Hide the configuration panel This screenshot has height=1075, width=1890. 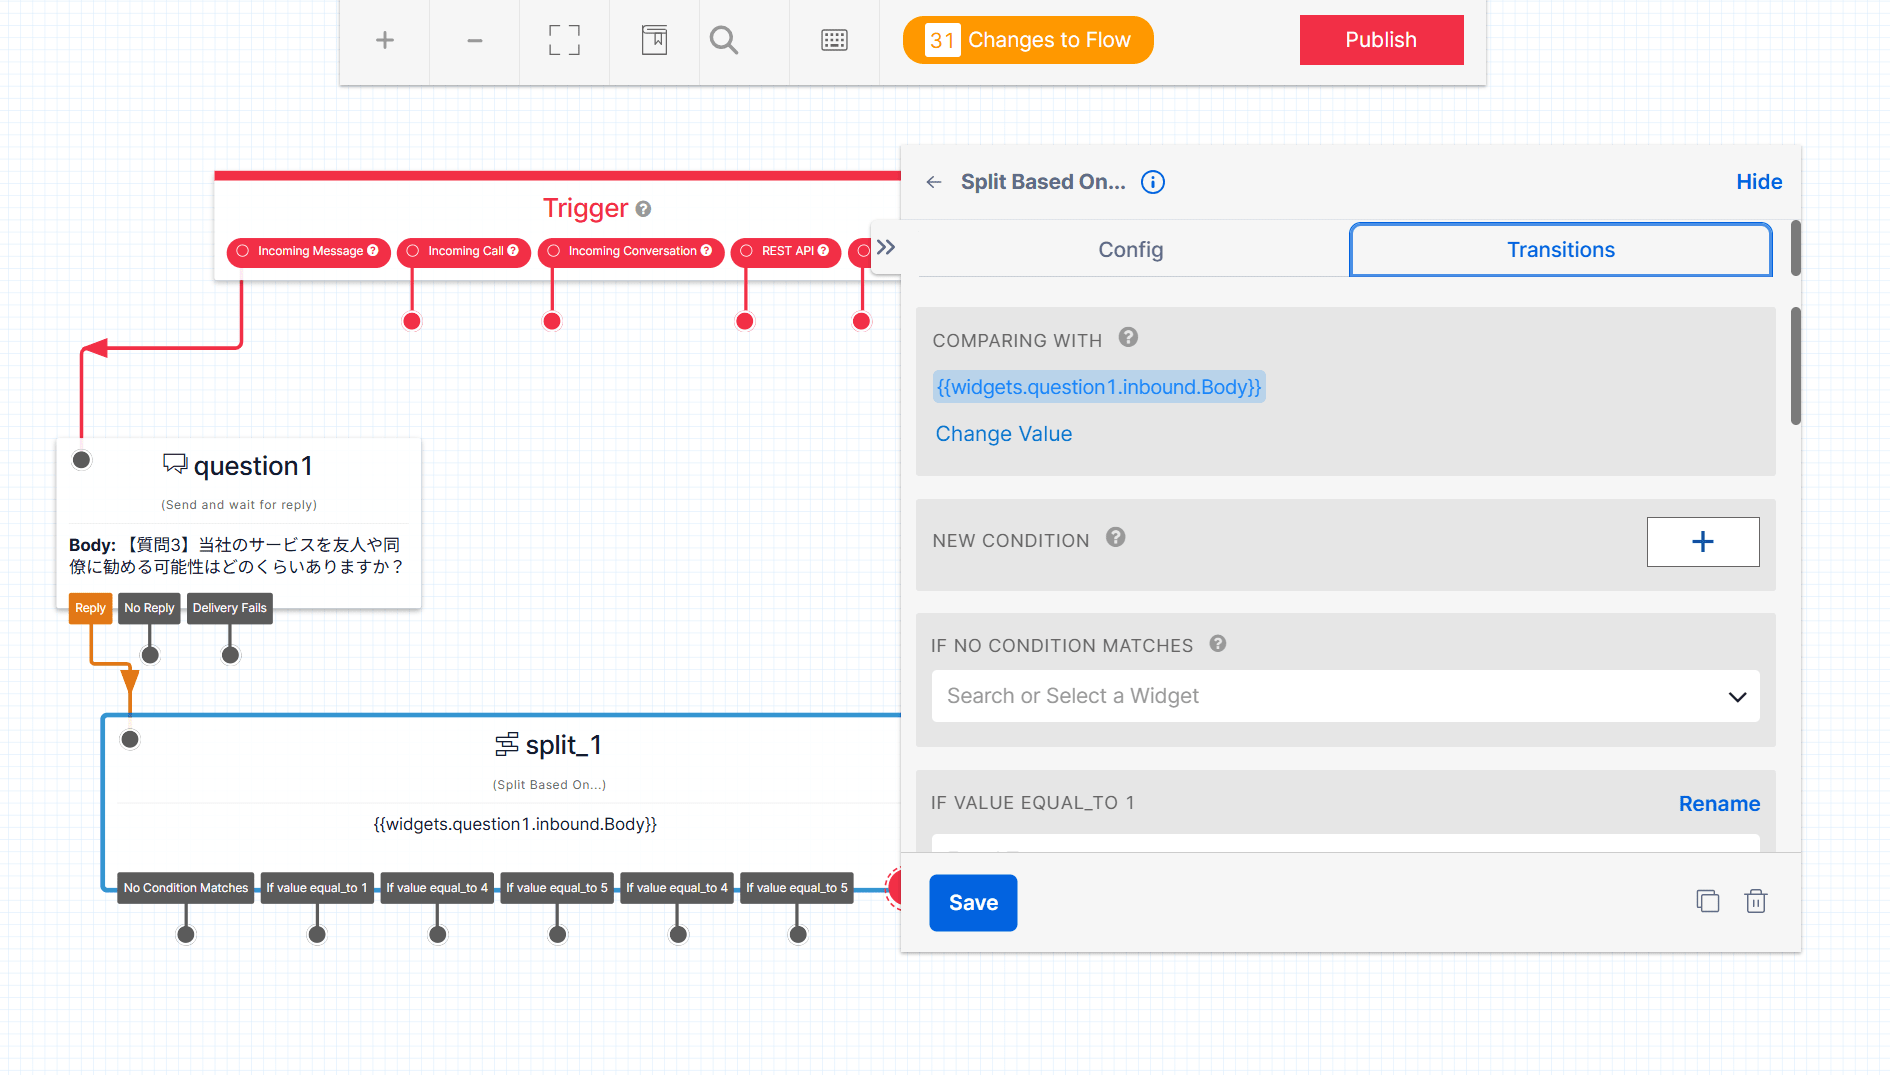(x=1759, y=182)
